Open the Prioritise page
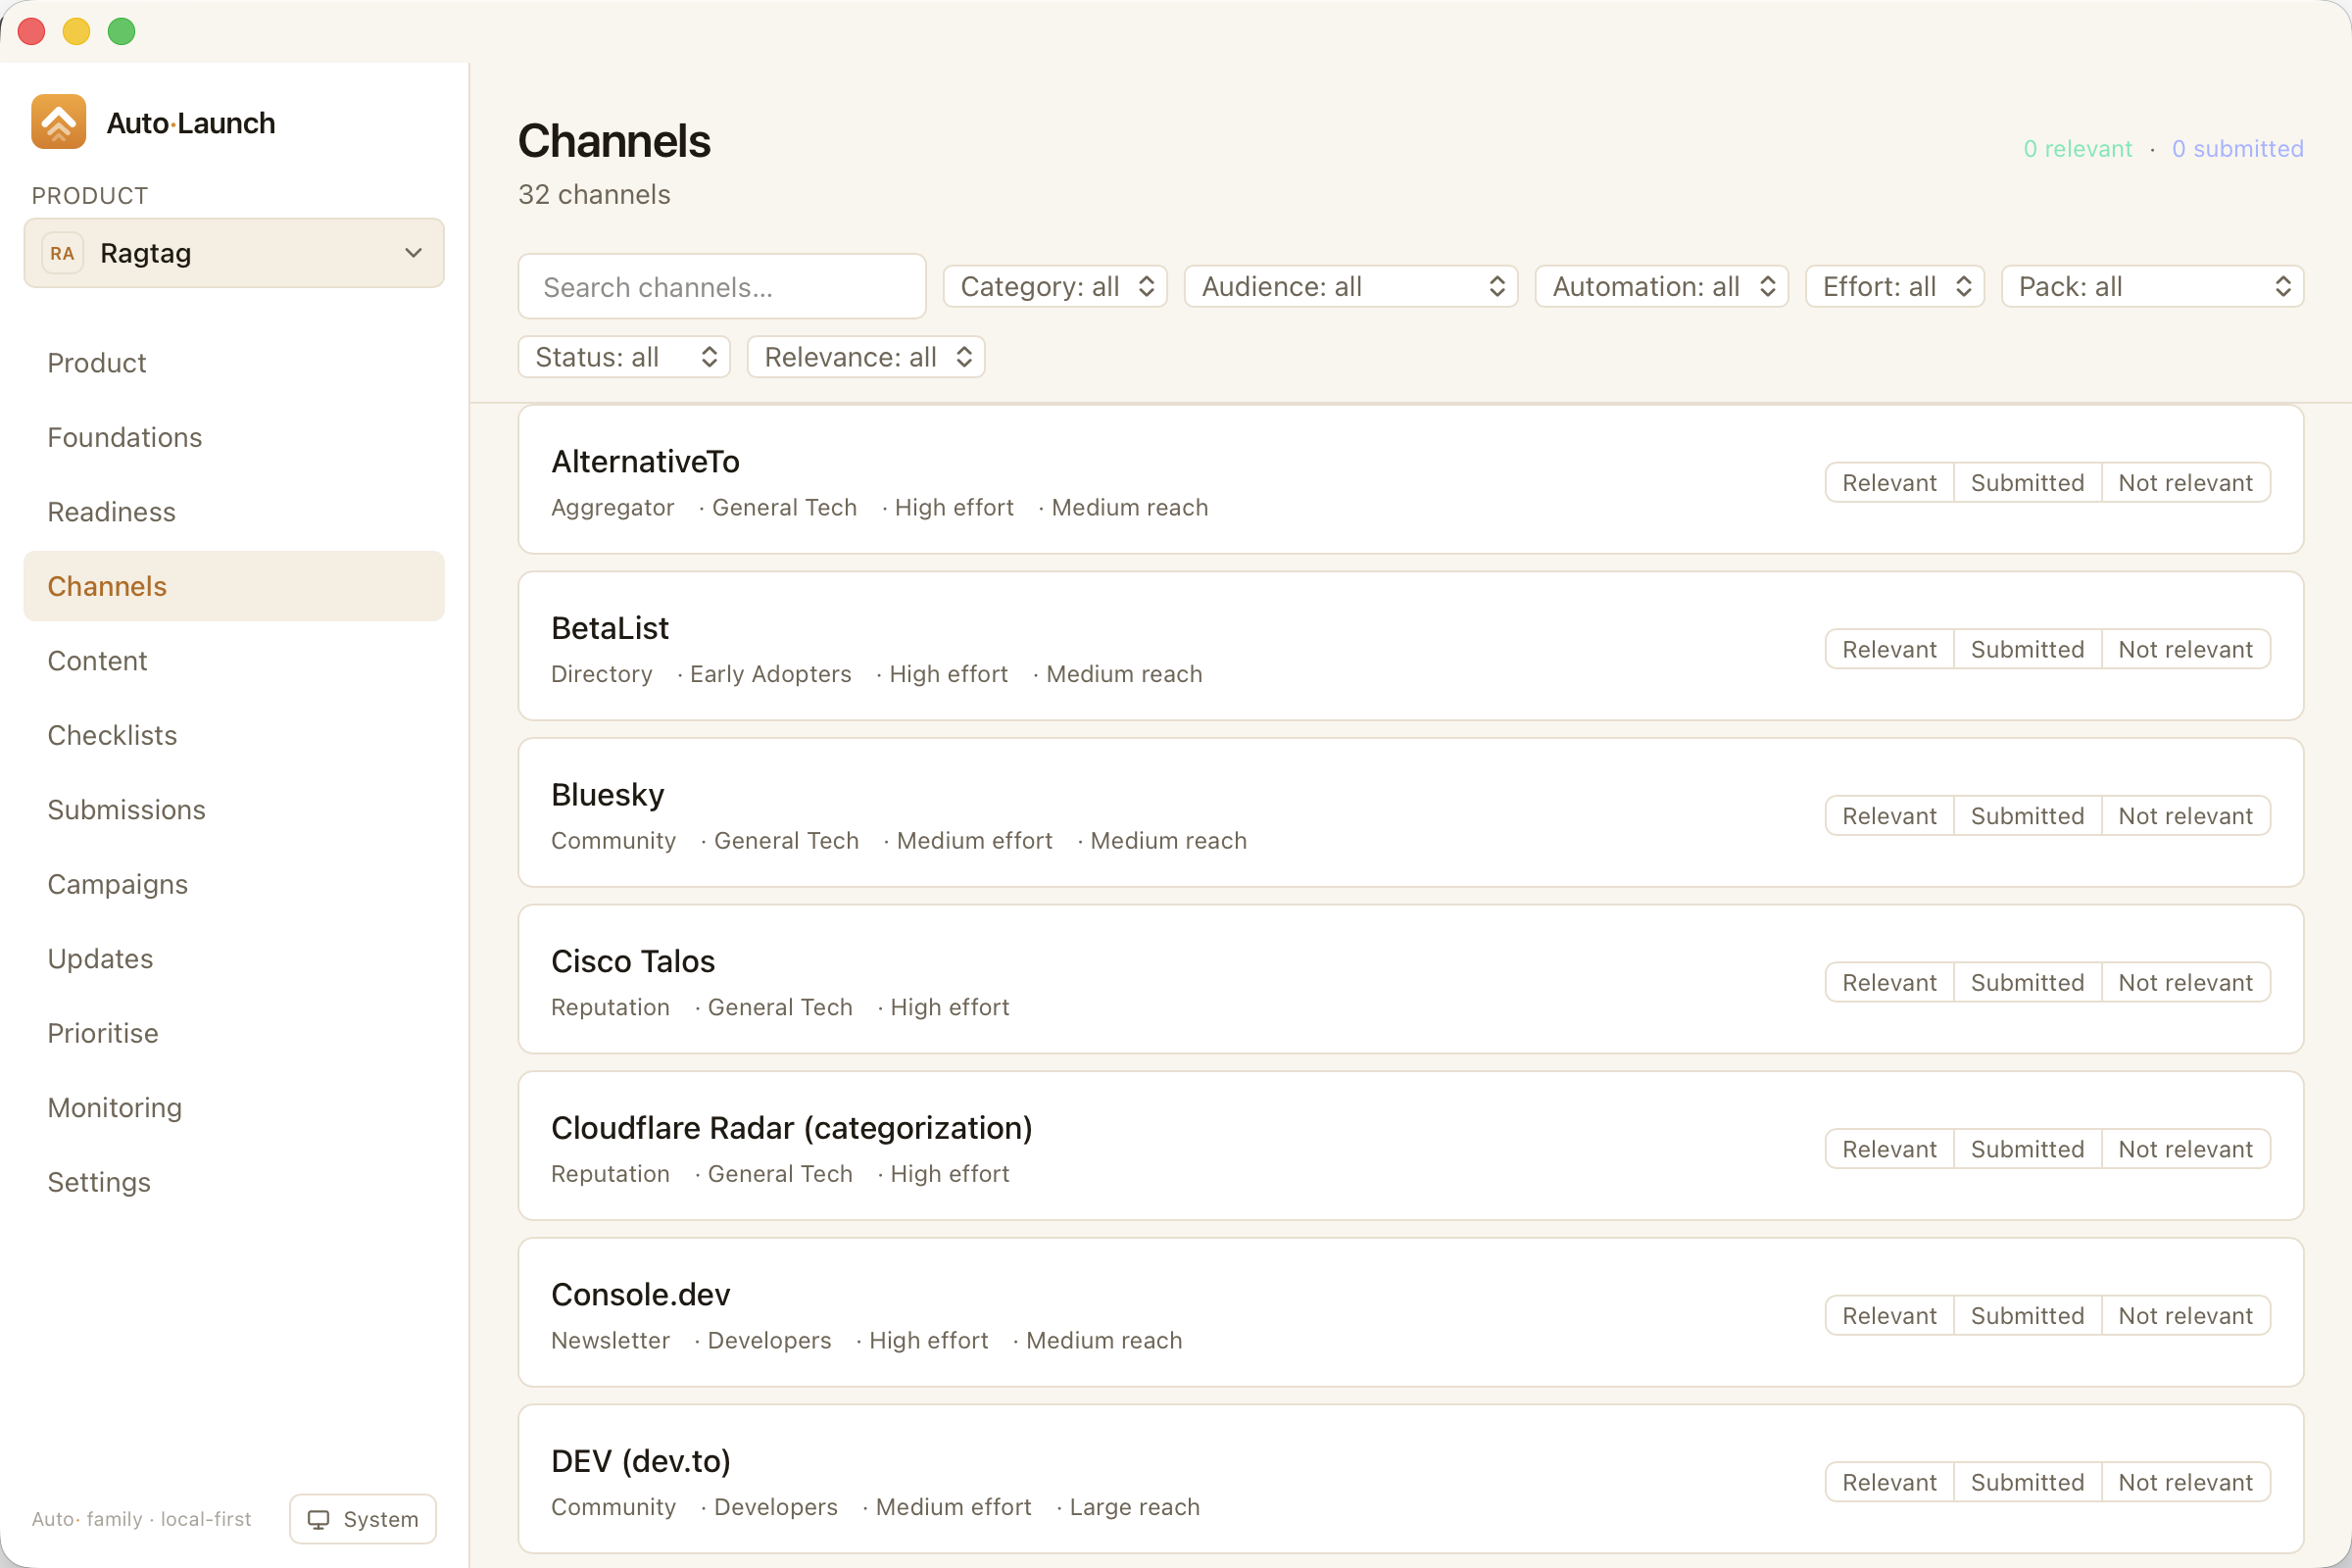2352x1568 pixels. [234, 1033]
